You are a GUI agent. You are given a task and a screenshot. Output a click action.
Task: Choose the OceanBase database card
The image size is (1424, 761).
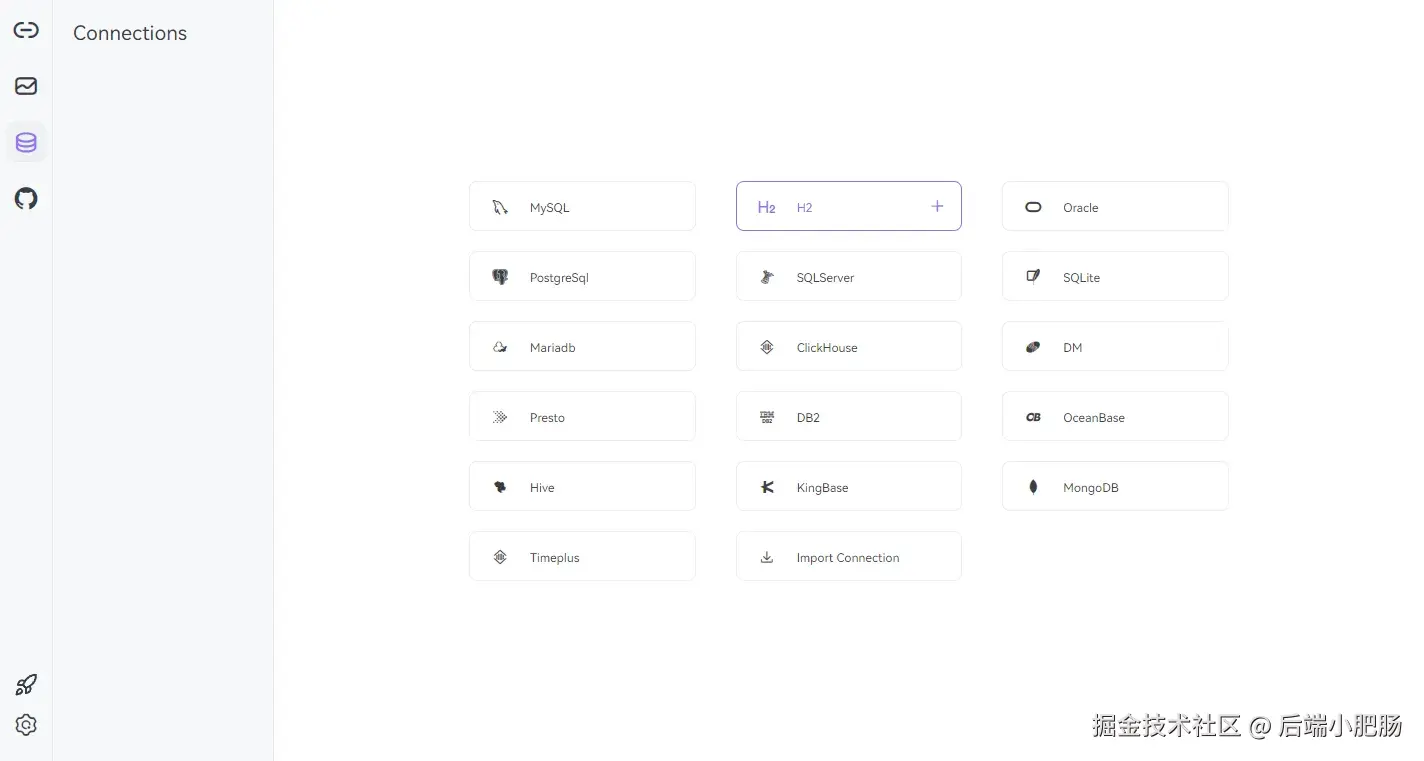[x=1114, y=416]
